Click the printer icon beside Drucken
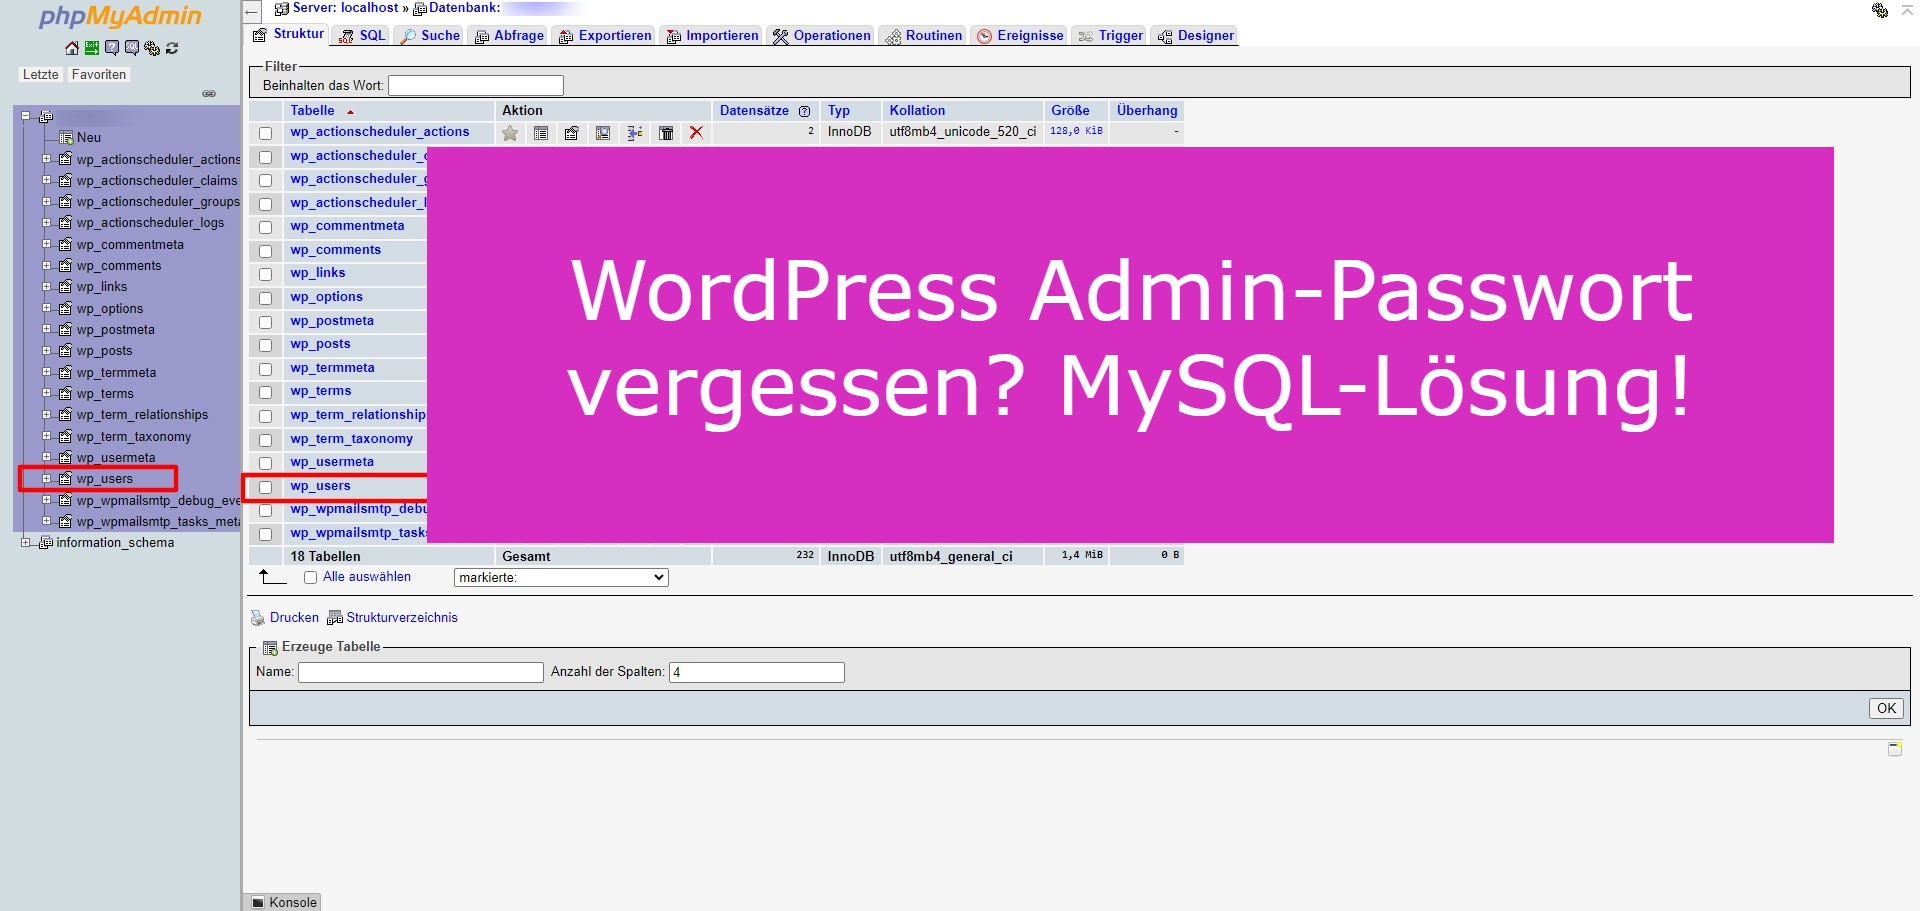The height and width of the screenshot is (911, 1920). click(x=258, y=618)
